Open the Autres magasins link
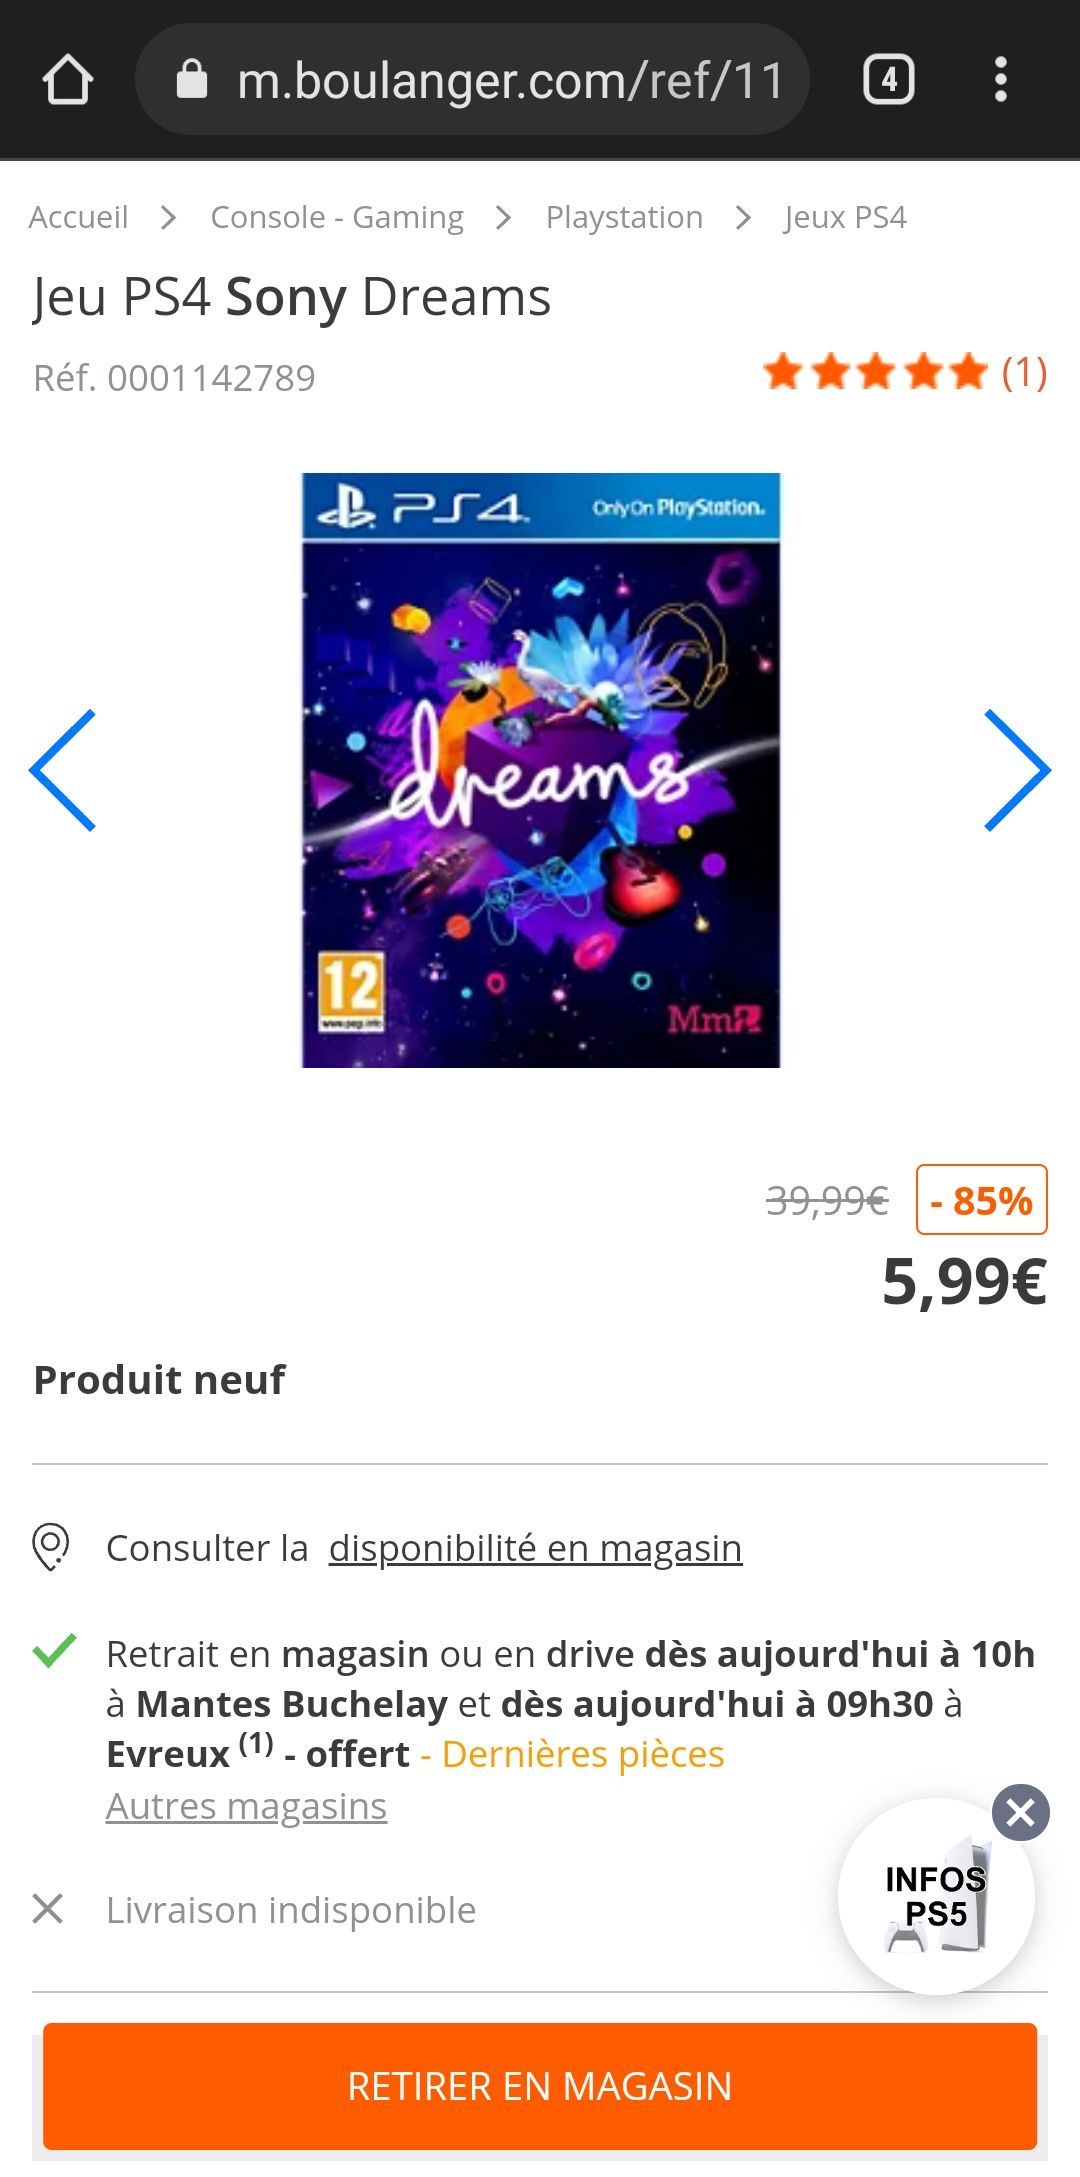1080x2177 pixels. pyautogui.click(x=246, y=1806)
